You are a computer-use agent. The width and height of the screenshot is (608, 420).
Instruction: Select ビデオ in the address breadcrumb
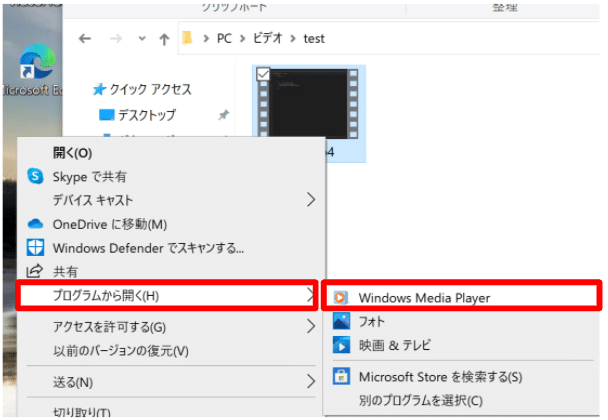pyautogui.click(x=268, y=38)
